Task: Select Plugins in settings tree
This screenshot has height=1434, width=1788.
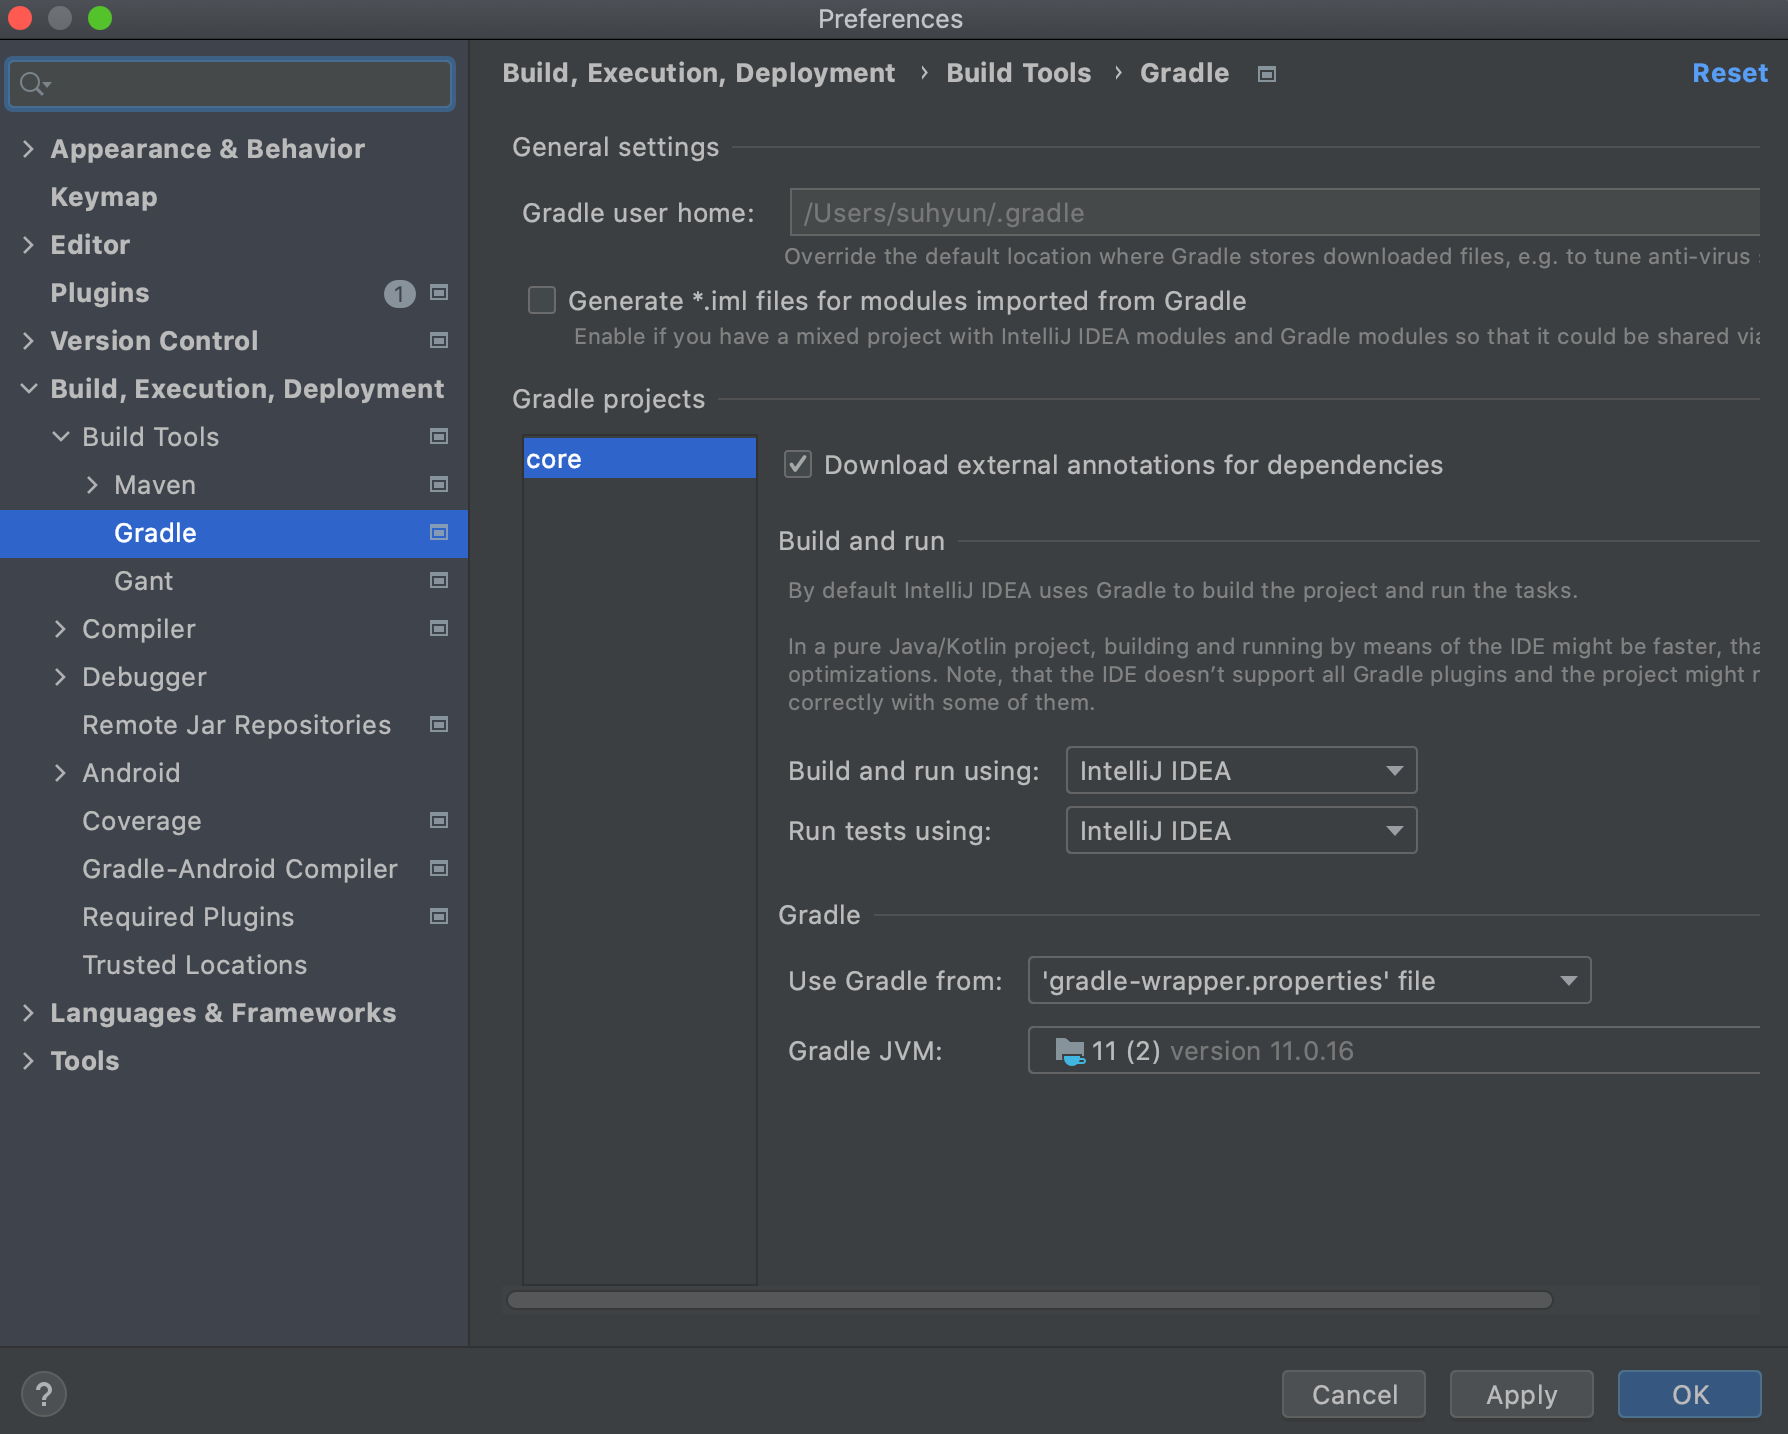Action: [100, 293]
